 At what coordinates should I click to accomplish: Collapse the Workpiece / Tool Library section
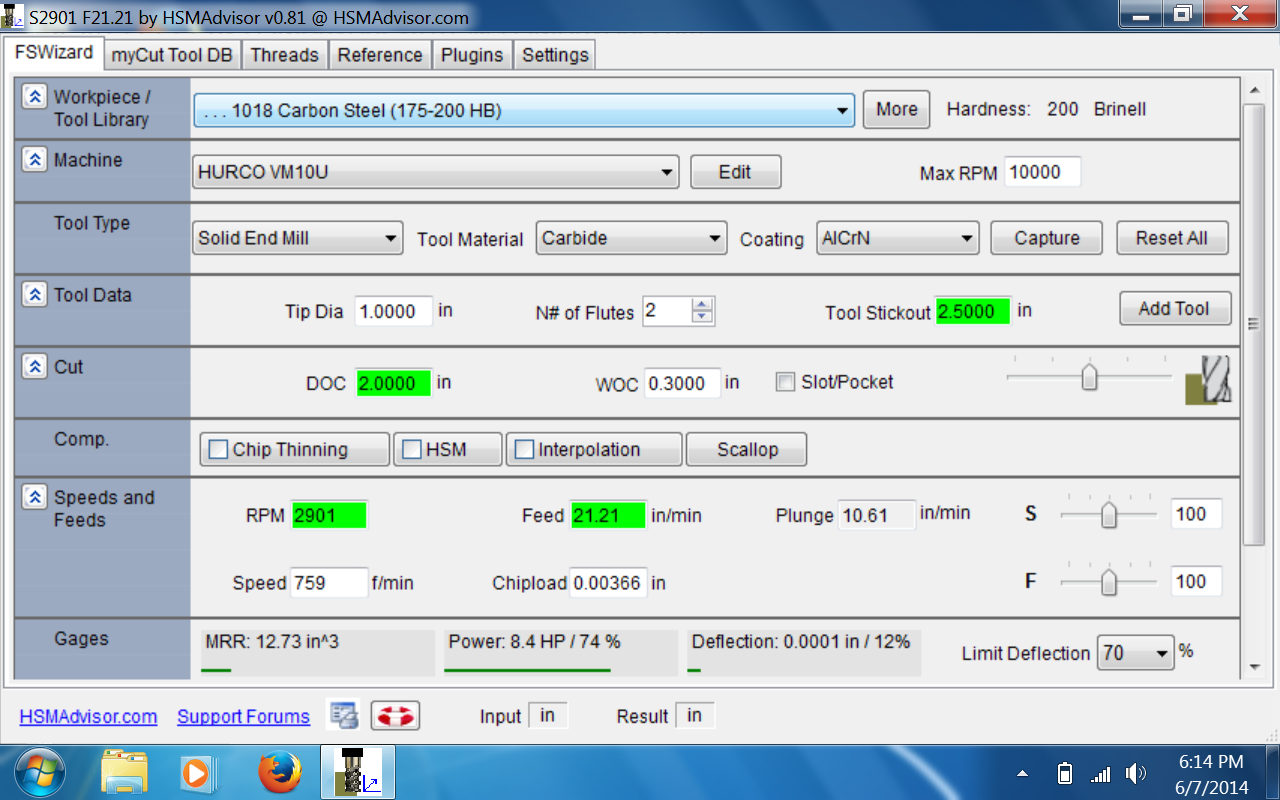35,97
